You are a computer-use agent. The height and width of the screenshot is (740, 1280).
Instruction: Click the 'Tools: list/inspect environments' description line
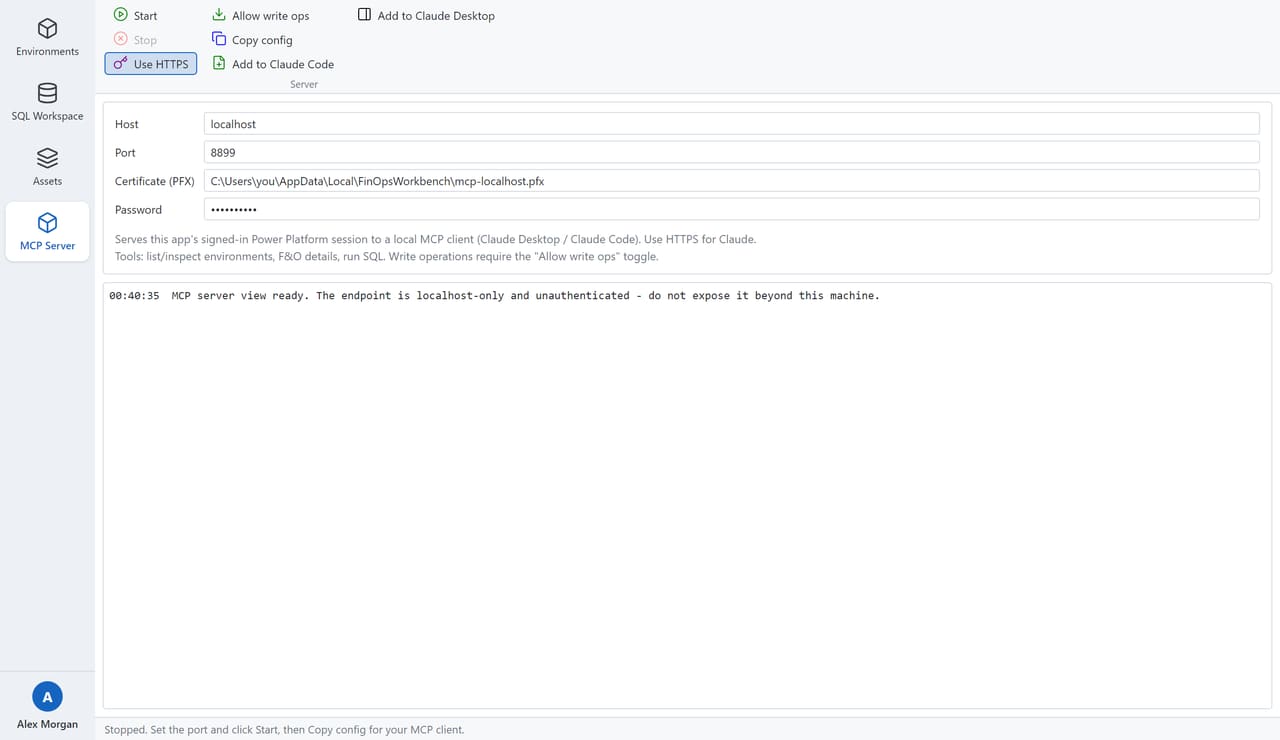387,257
